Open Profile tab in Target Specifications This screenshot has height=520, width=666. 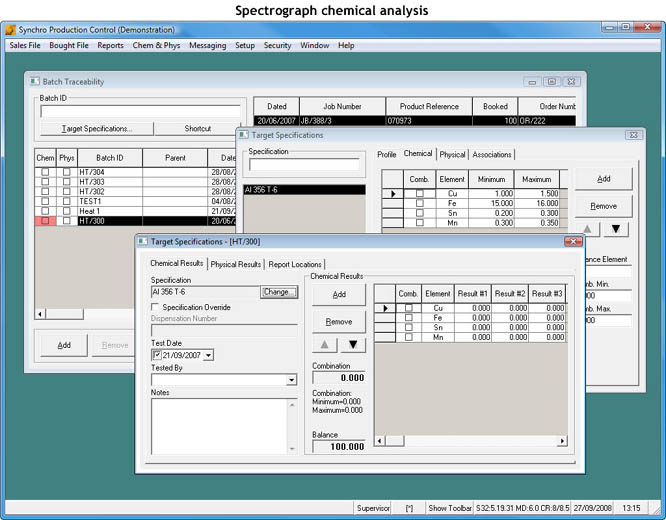387,155
